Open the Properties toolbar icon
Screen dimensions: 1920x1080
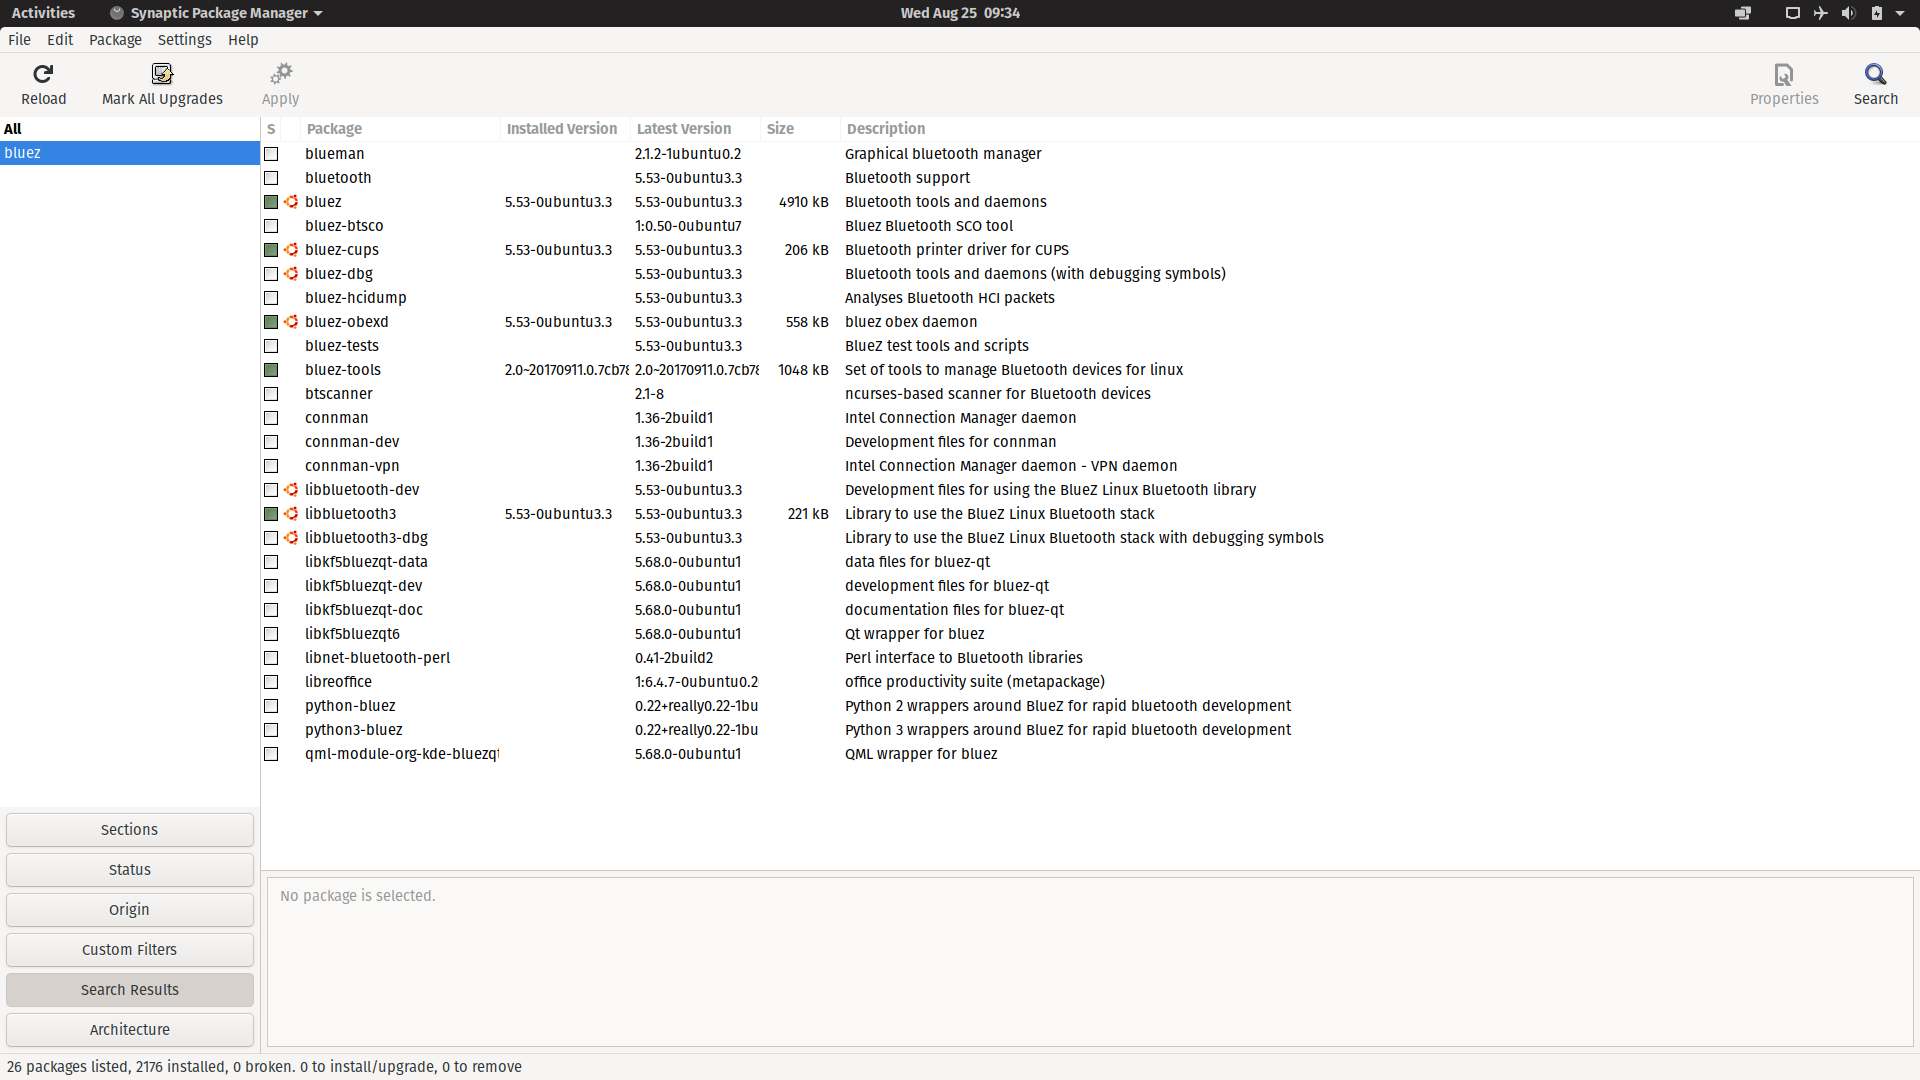pos(1784,74)
